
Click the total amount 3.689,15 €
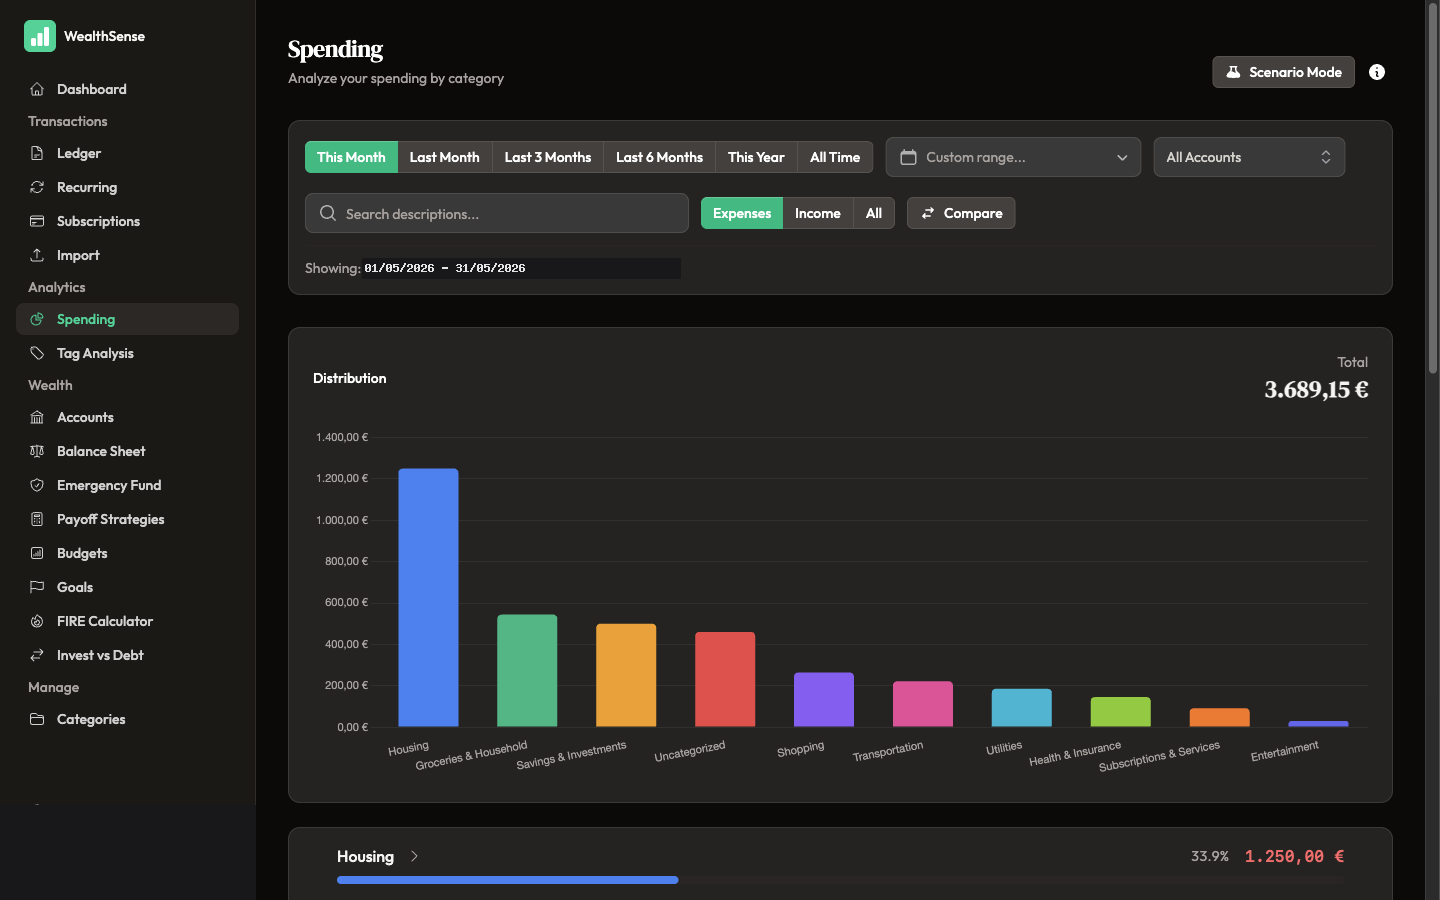1316,389
